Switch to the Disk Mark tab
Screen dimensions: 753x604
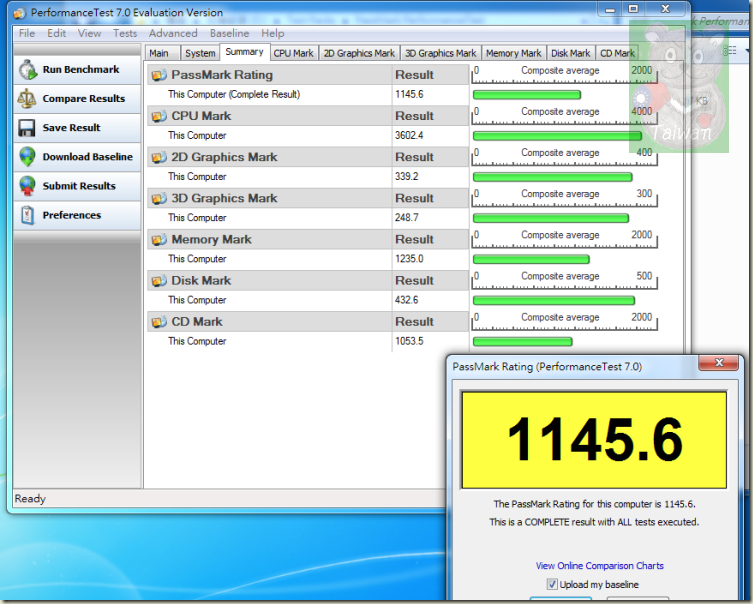coord(571,53)
